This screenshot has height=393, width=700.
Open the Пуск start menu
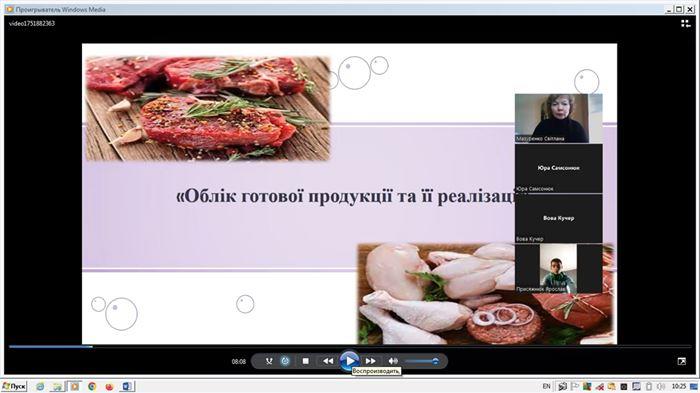[14, 386]
